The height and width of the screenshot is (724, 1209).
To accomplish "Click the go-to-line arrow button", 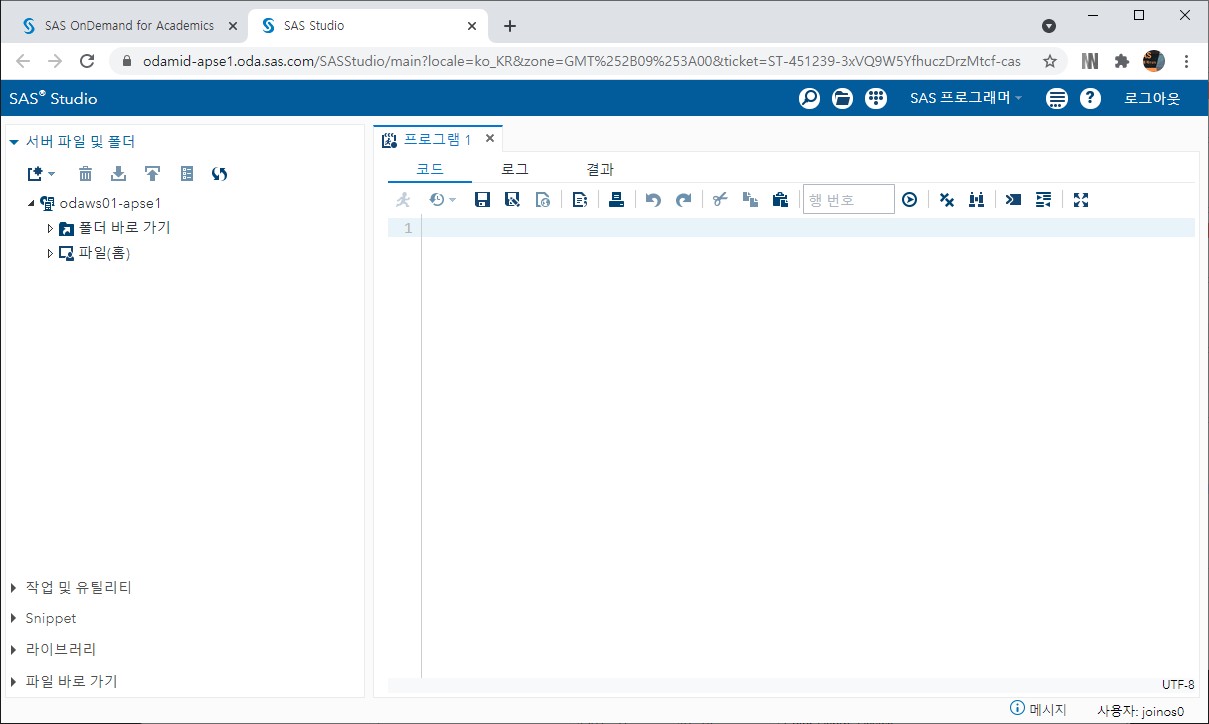I will [x=909, y=200].
